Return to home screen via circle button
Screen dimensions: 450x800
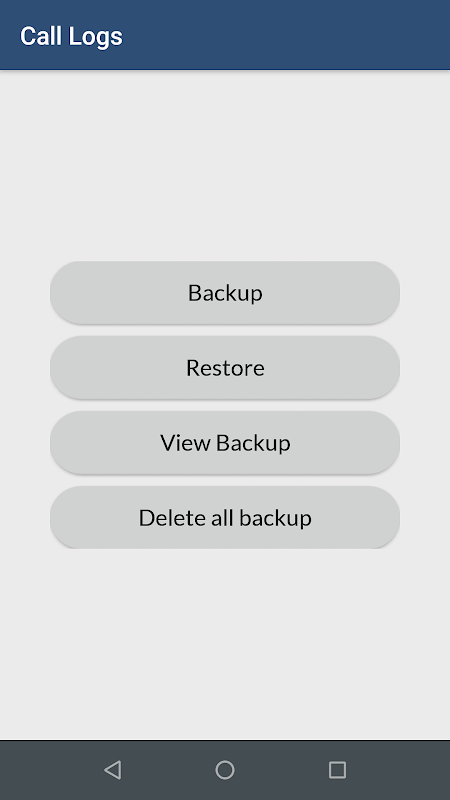pos(225,769)
